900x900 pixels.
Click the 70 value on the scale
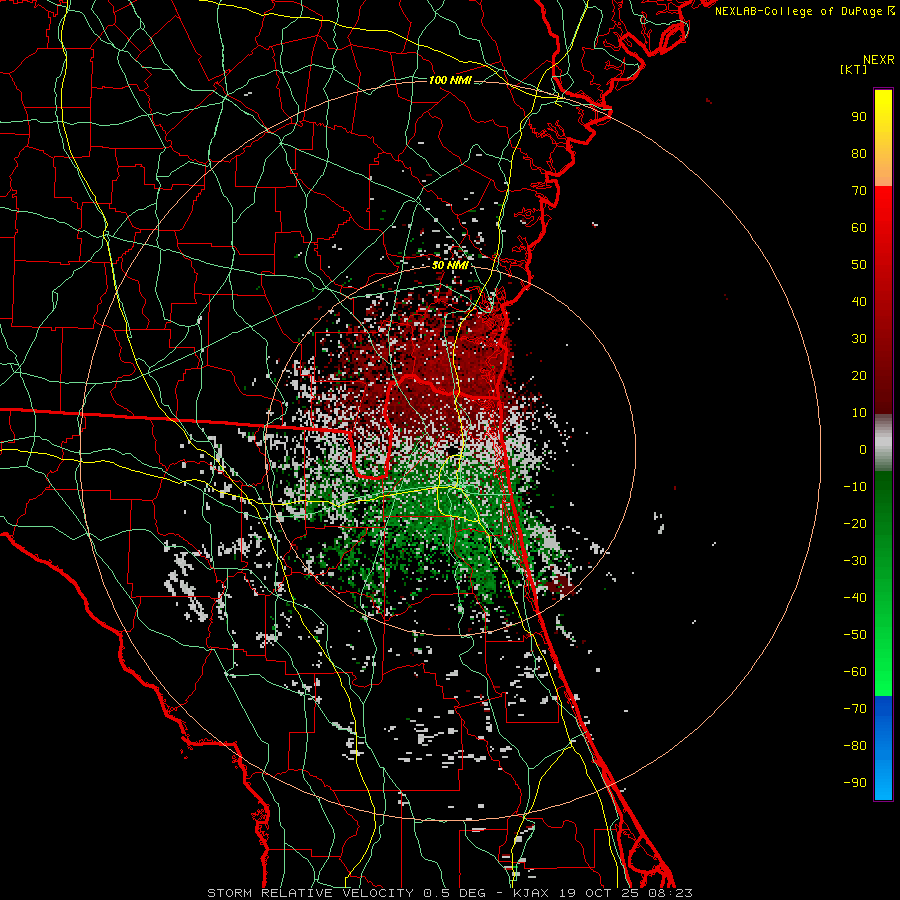(859, 191)
